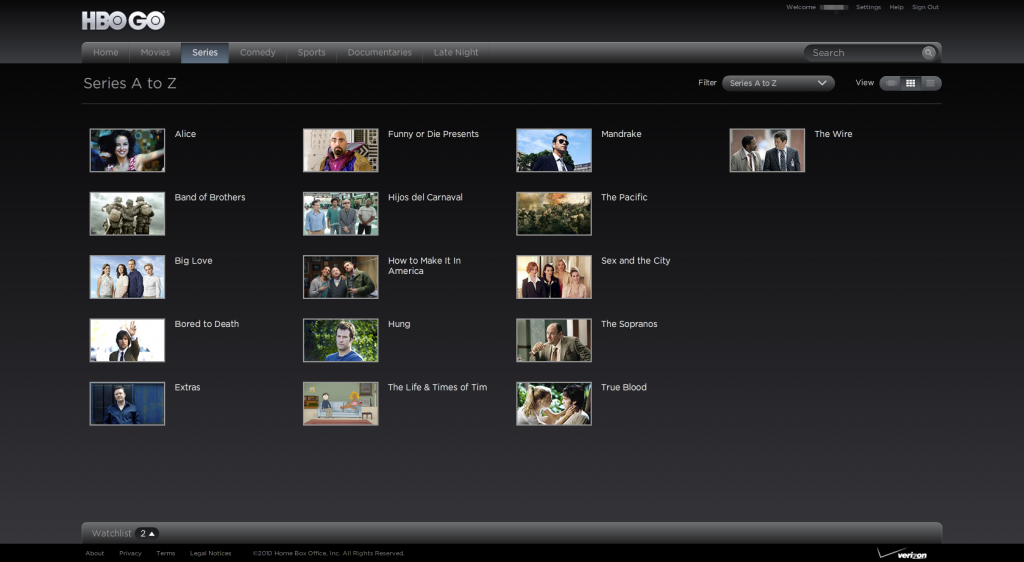This screenshot has width=1024, height=562.
Task: Click the Verizon logo
Action: [x=902, y=554]
